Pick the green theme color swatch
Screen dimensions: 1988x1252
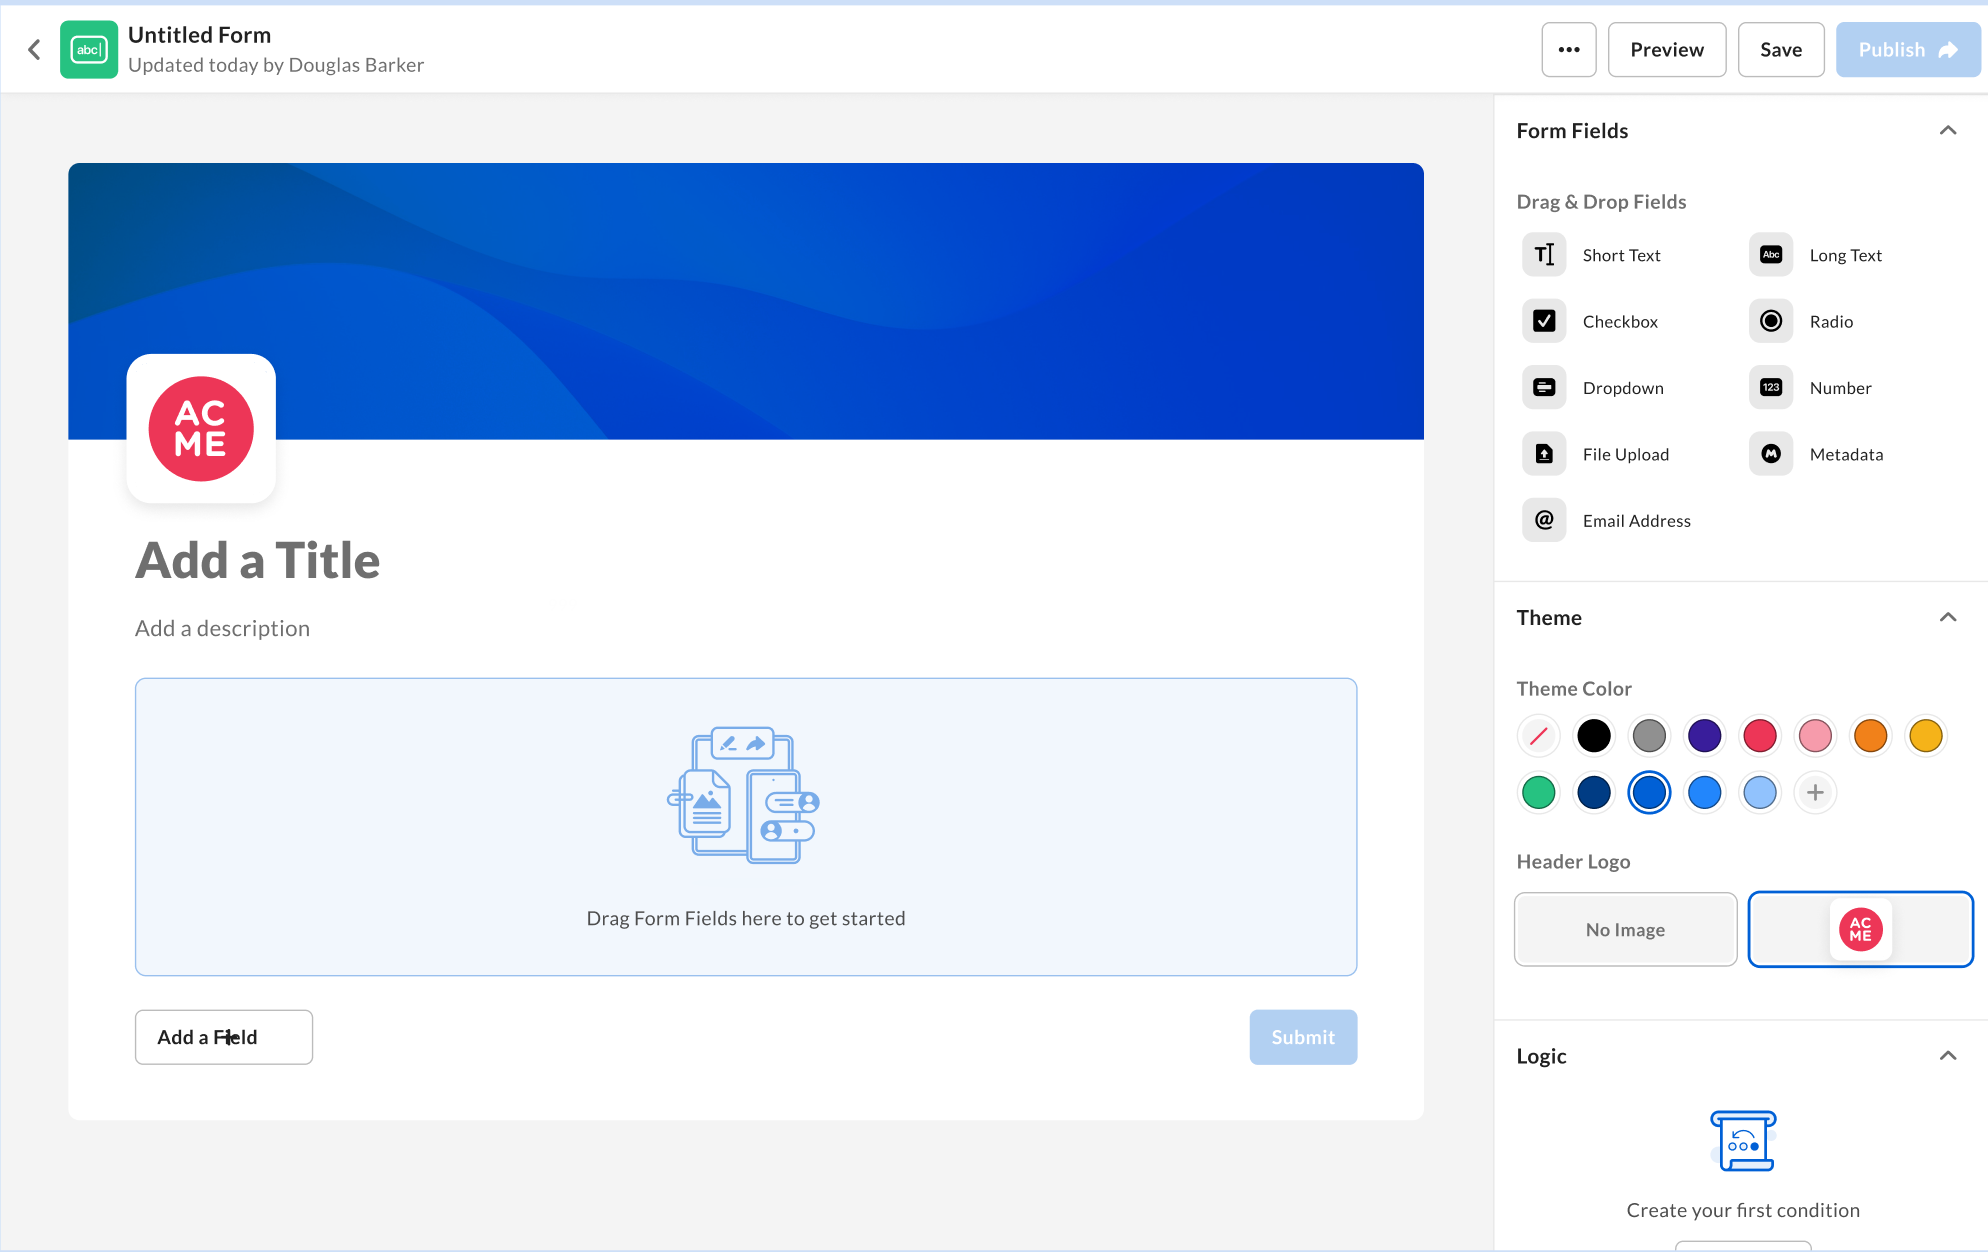(1538, 792)
